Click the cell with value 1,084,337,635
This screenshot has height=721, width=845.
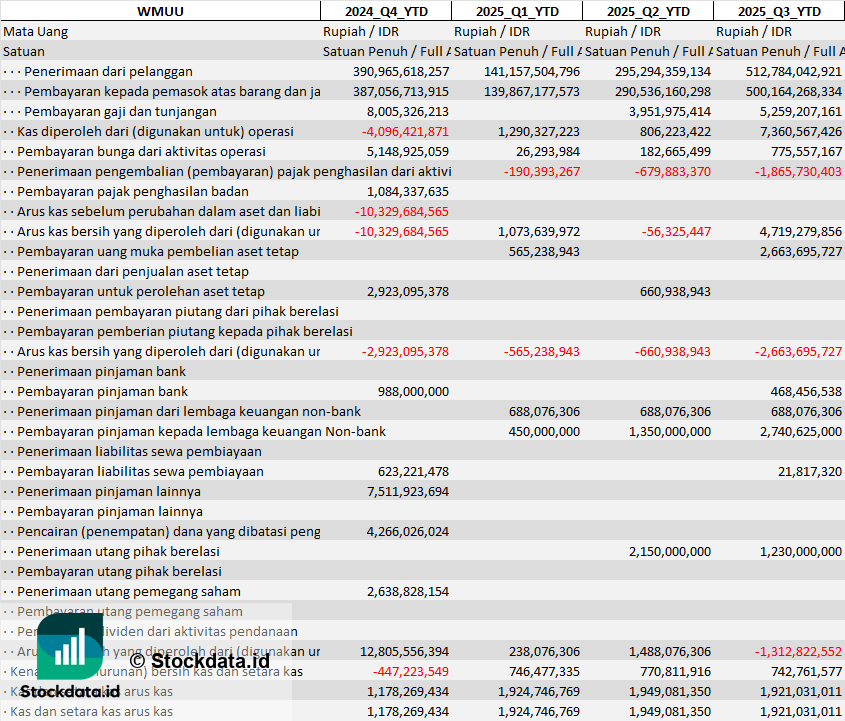[x=408, y=191]
